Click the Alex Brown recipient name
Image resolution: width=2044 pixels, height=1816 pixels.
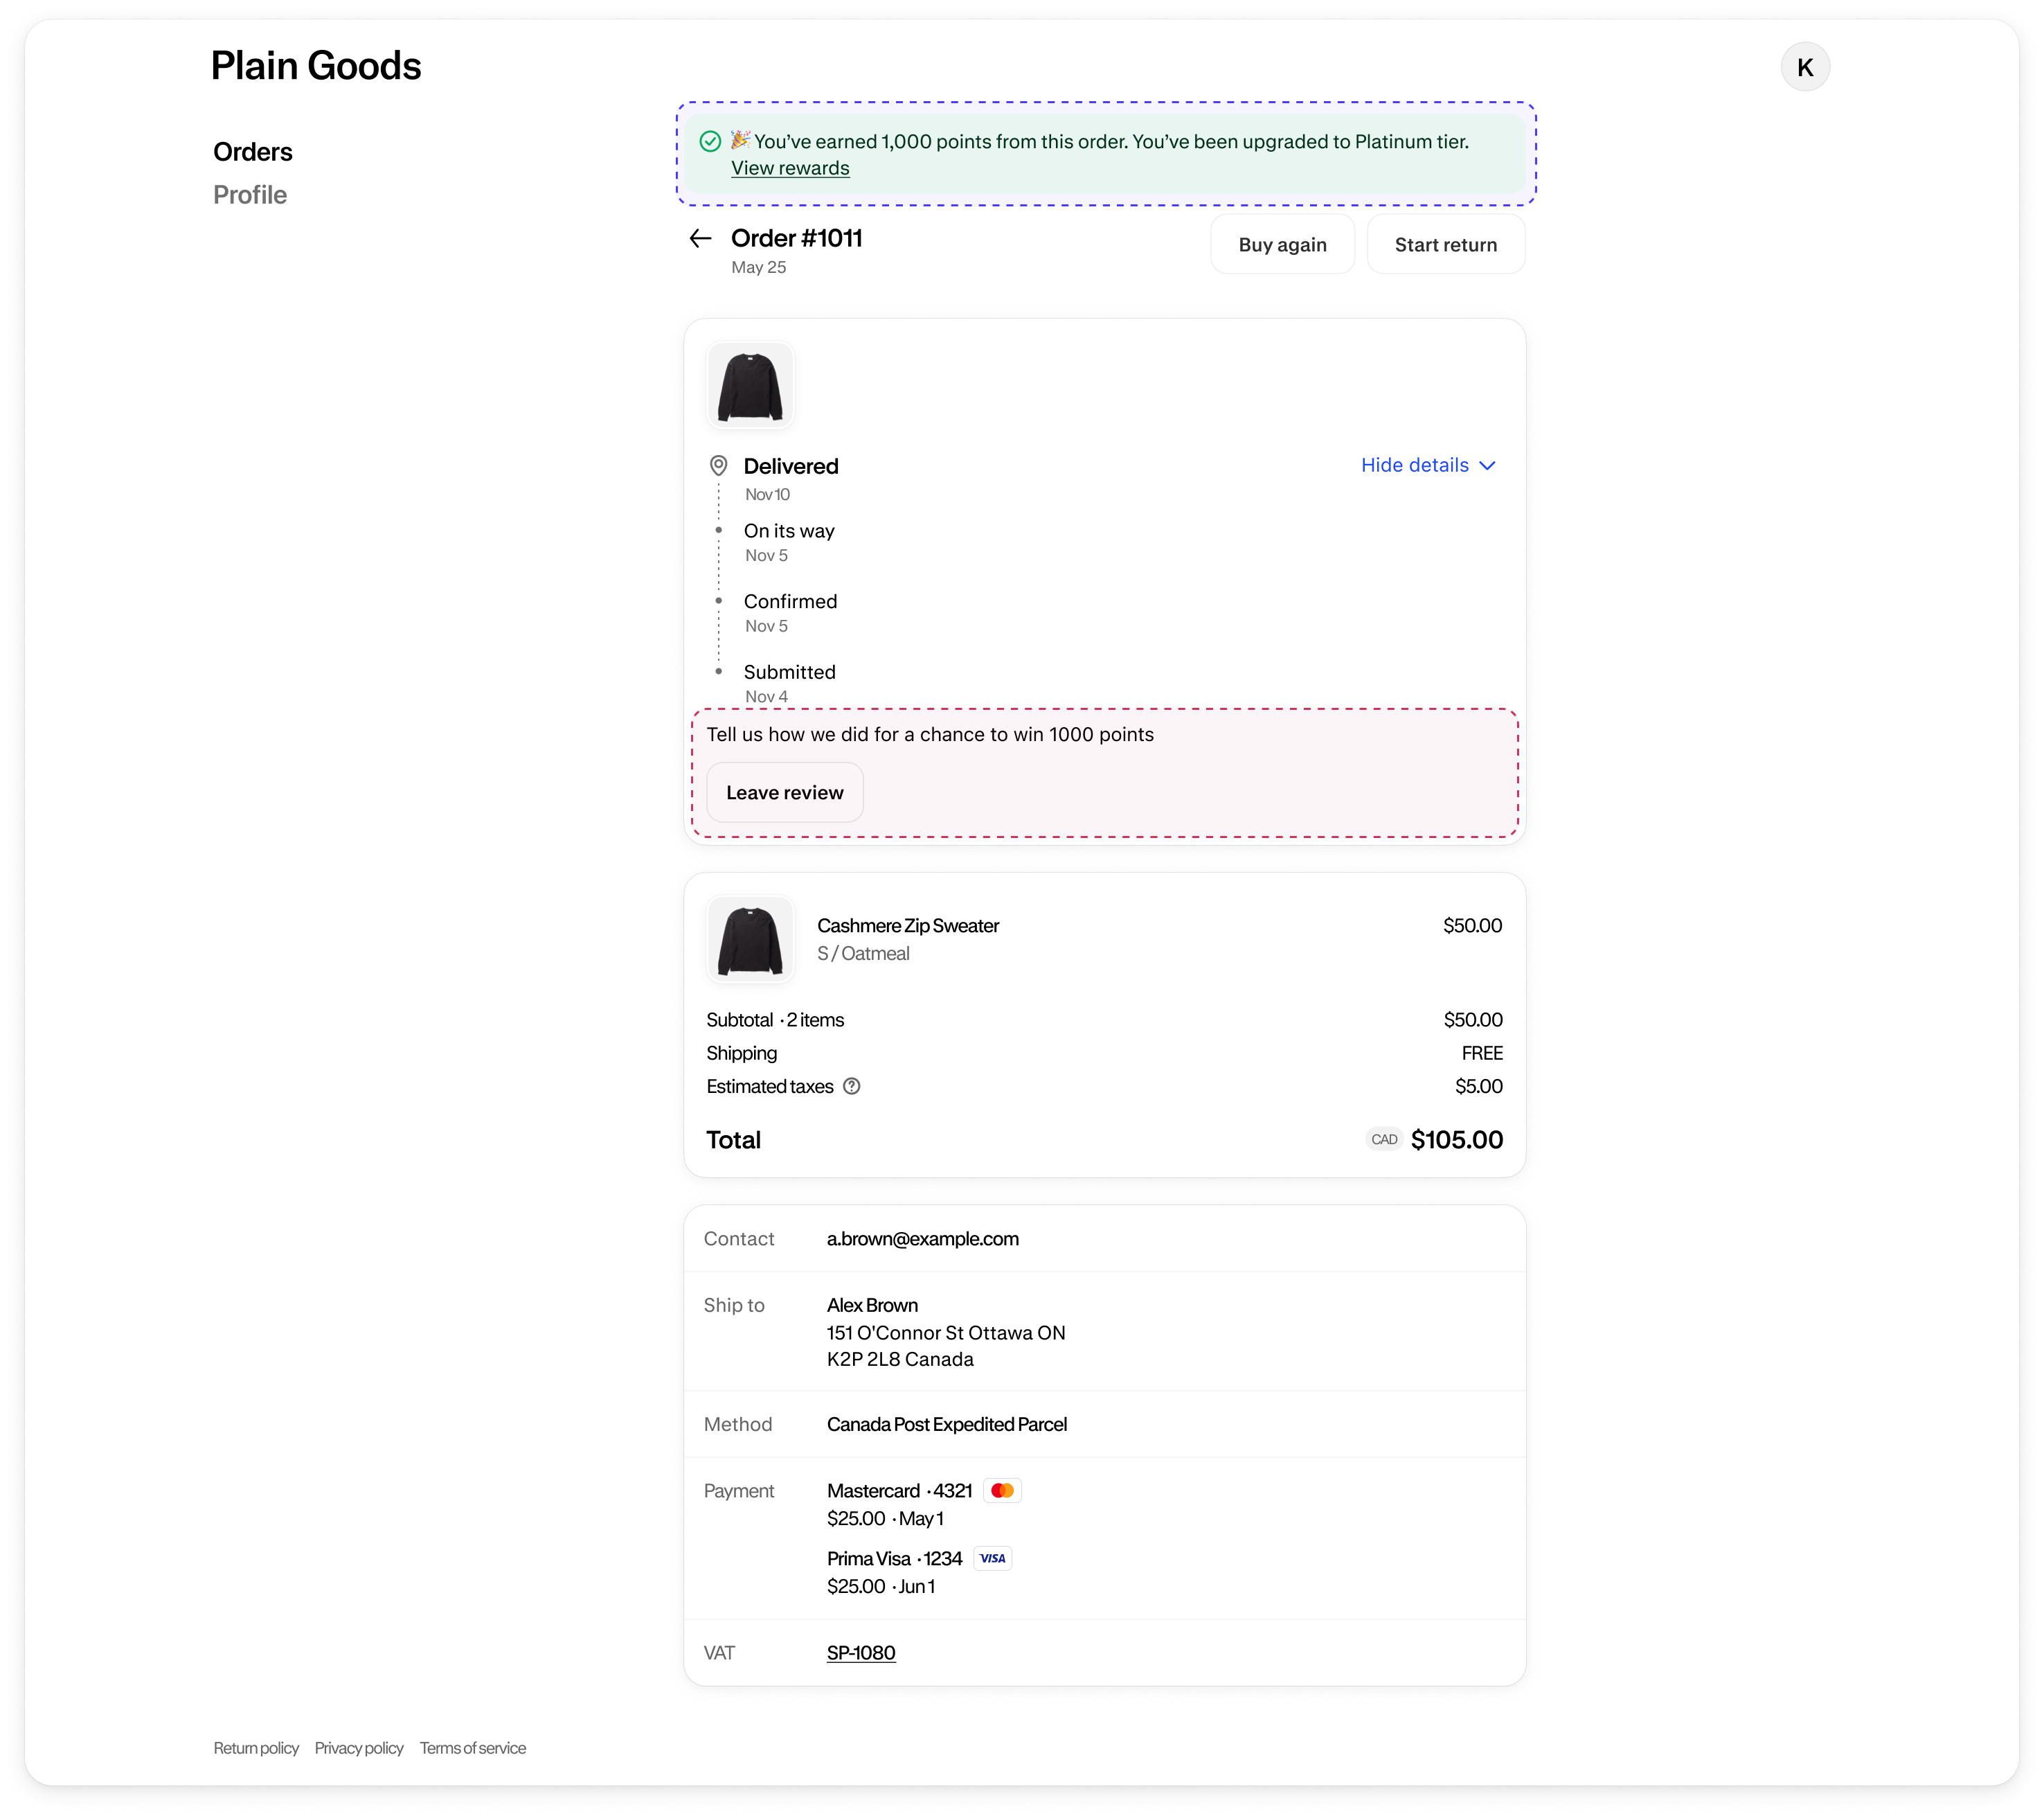tap(872, 1305)
